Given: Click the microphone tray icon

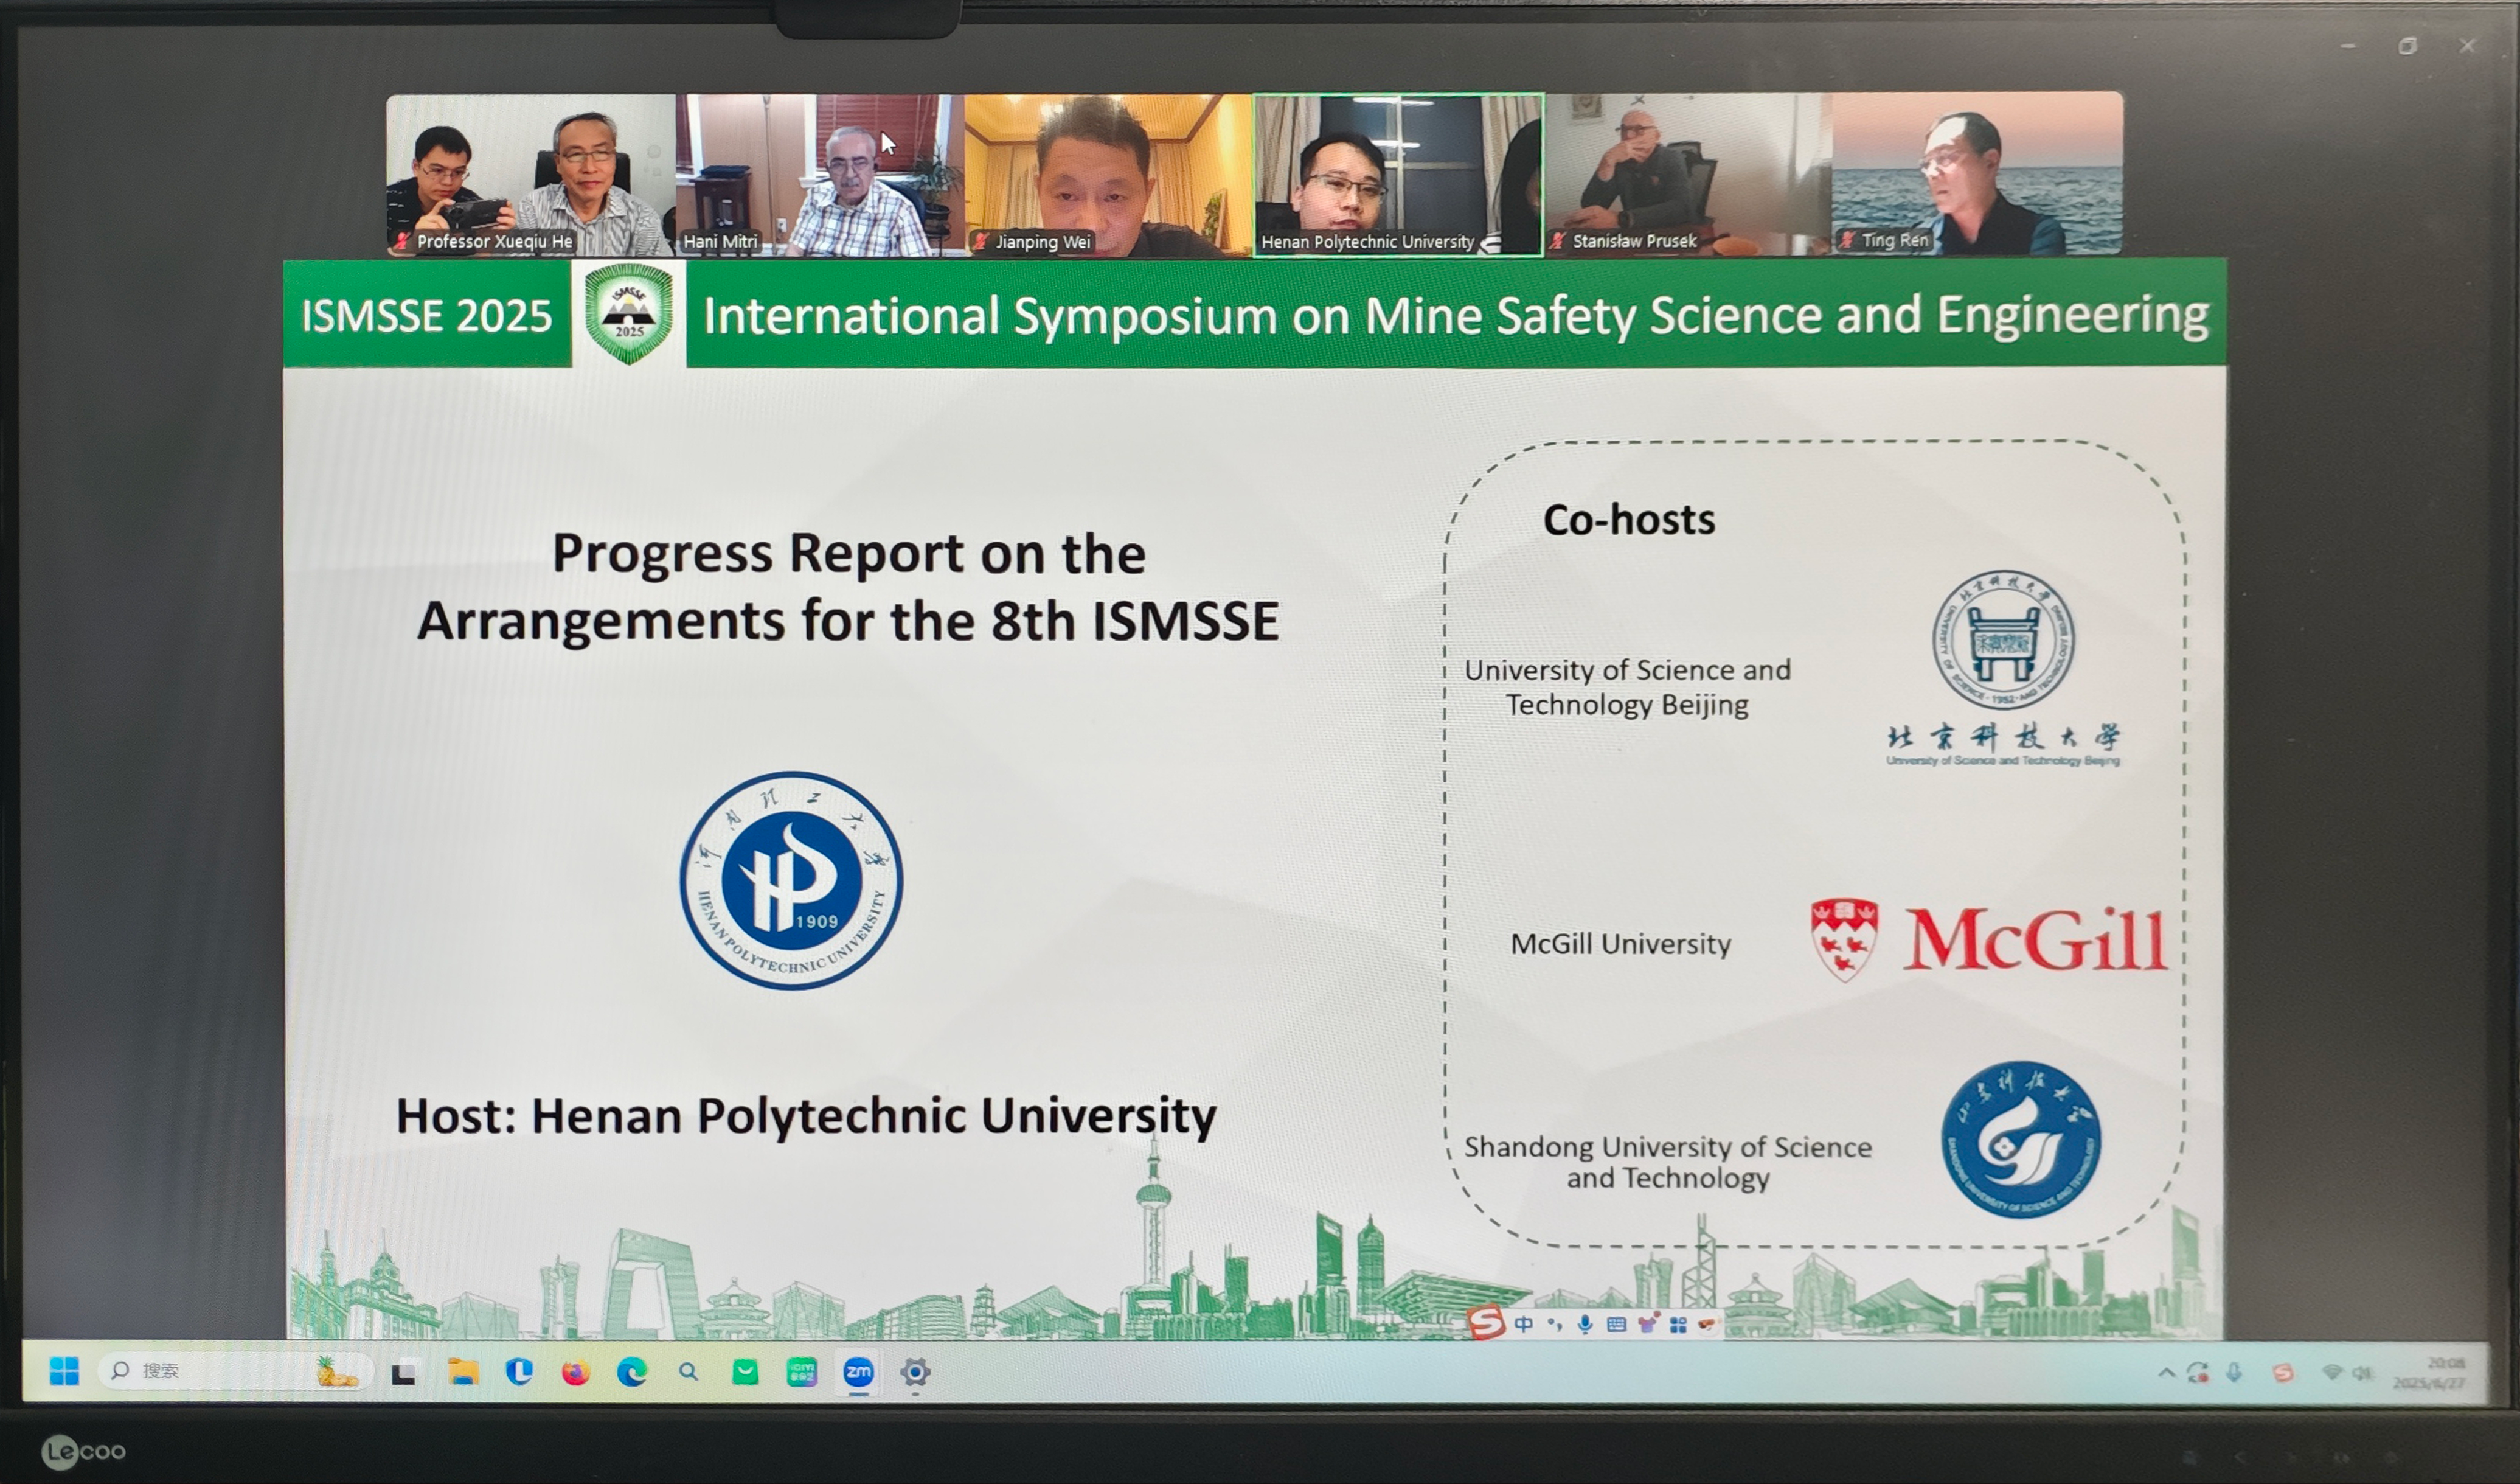Looking at the screenshot, I should pyautogui.click(x=2234, y=1373).
